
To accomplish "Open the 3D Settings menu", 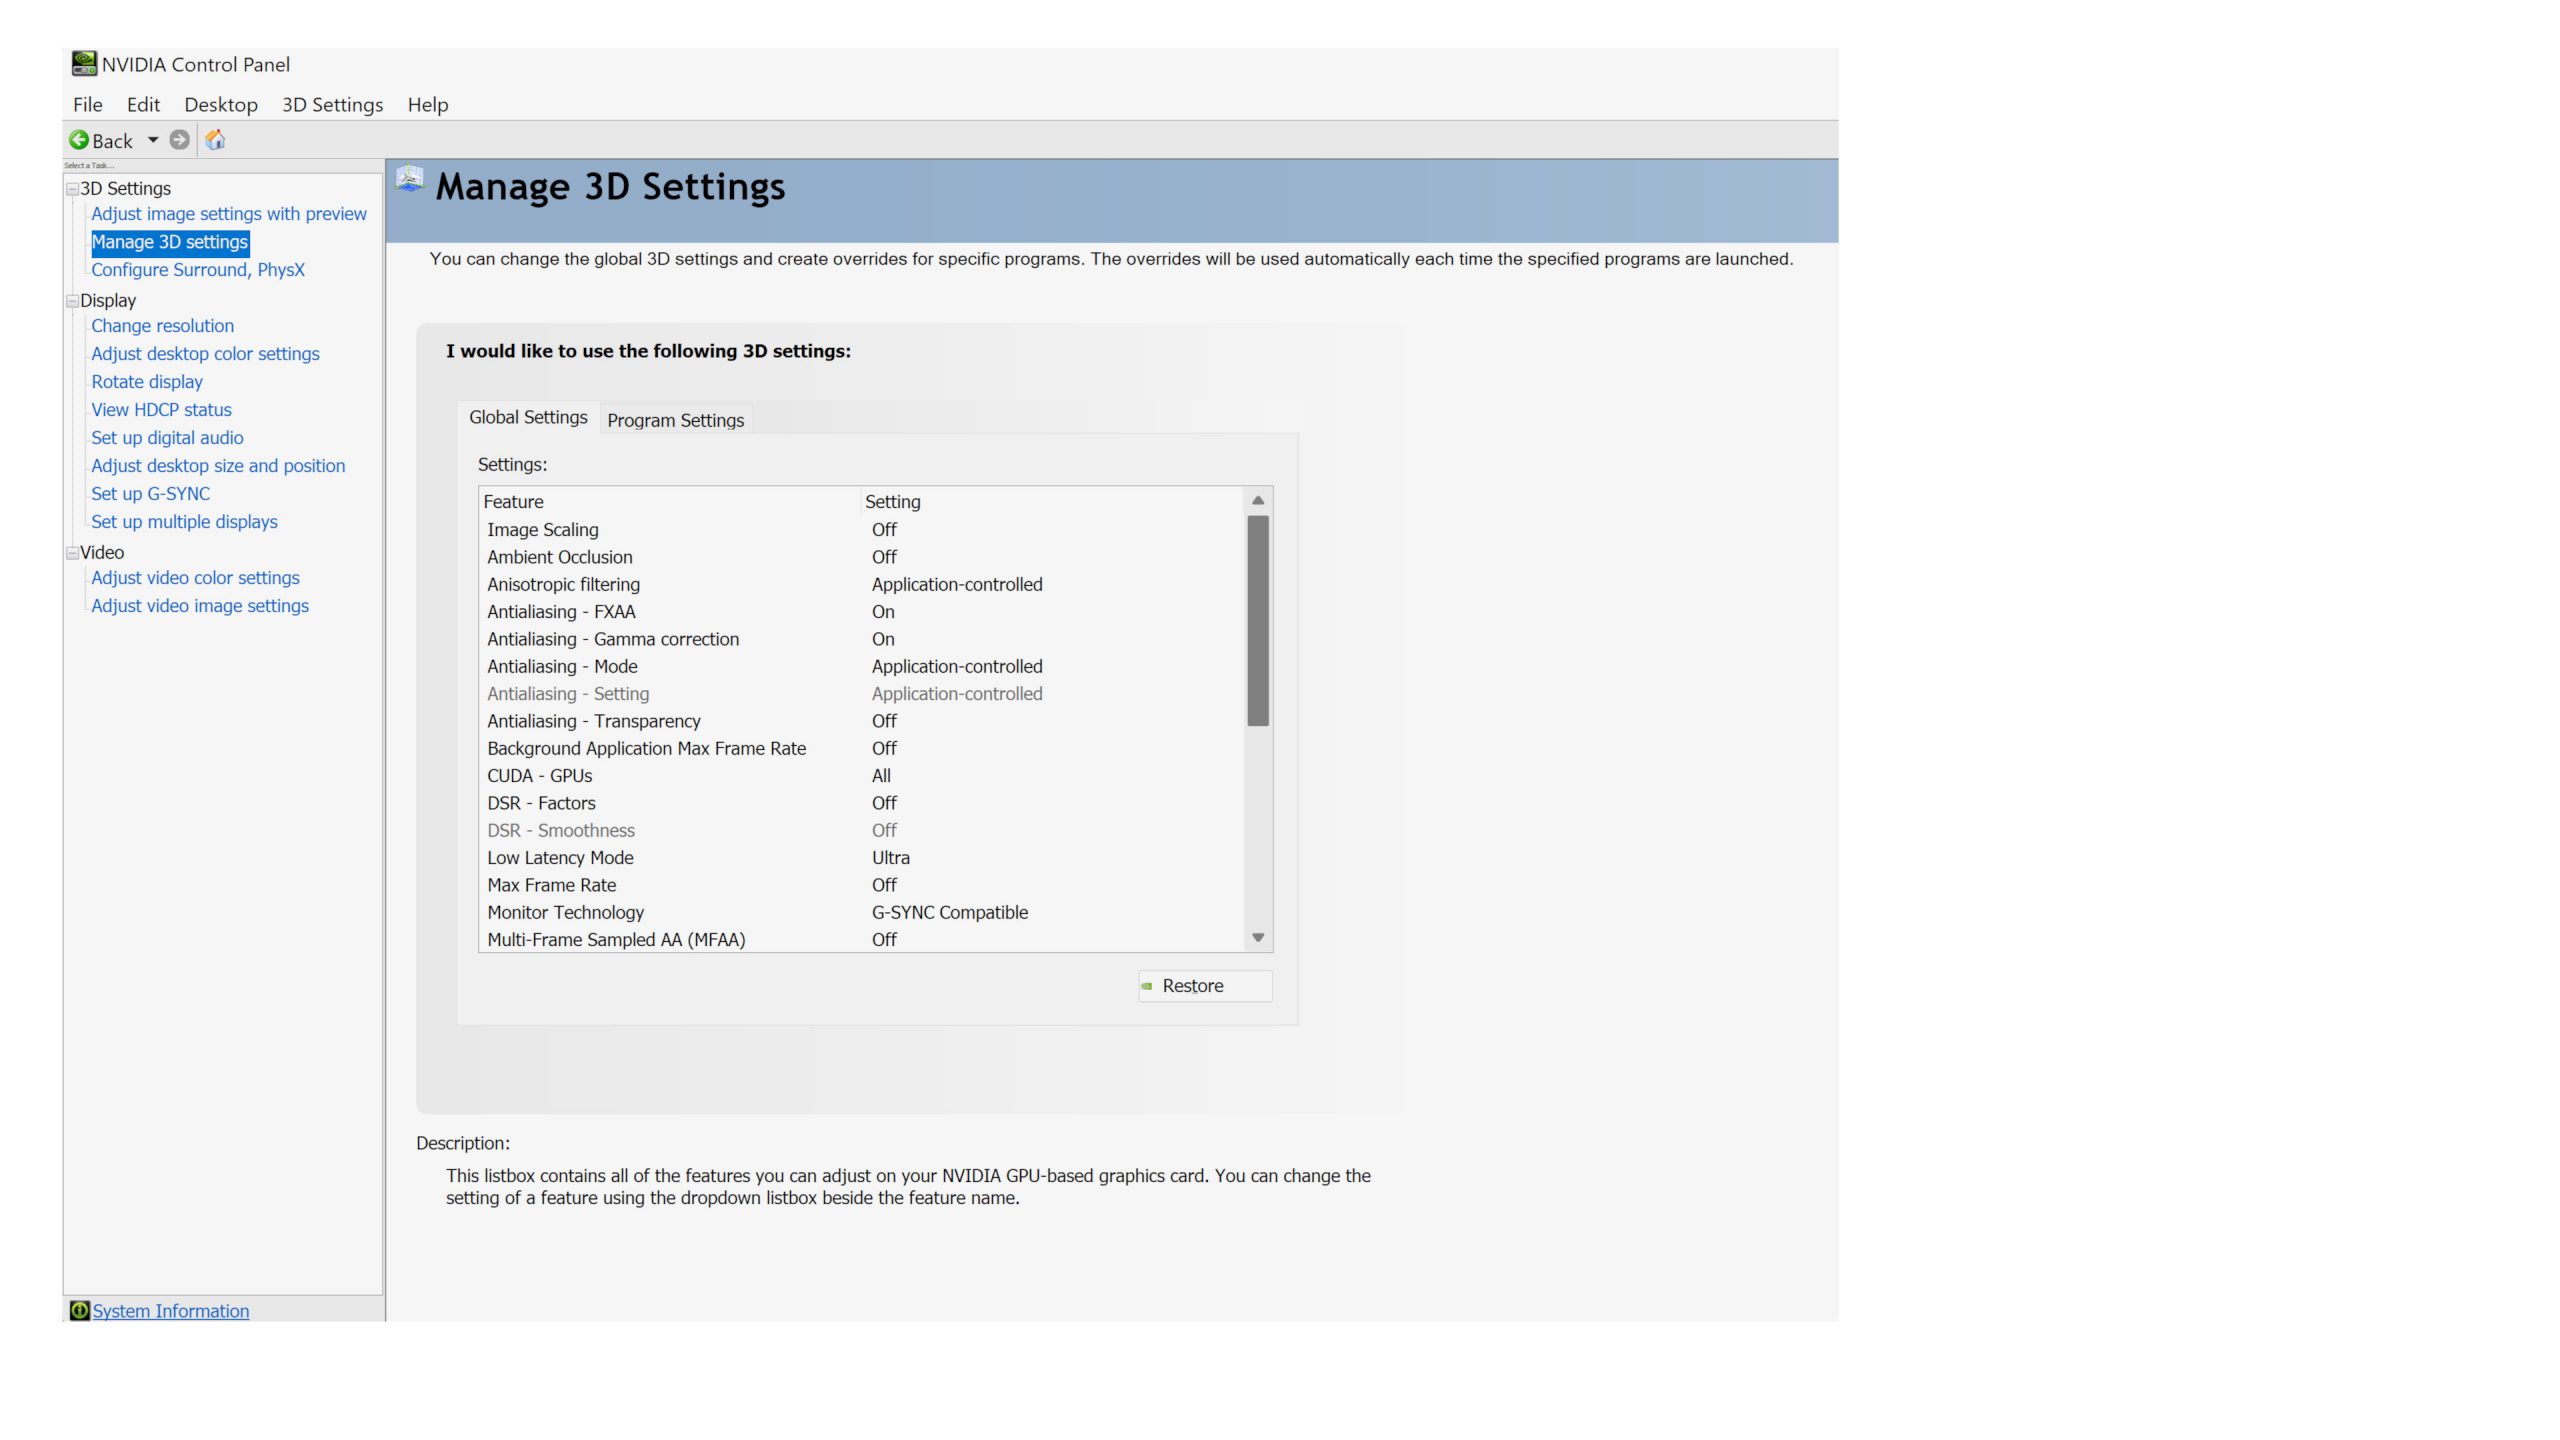I will click(x=332, y=105).
